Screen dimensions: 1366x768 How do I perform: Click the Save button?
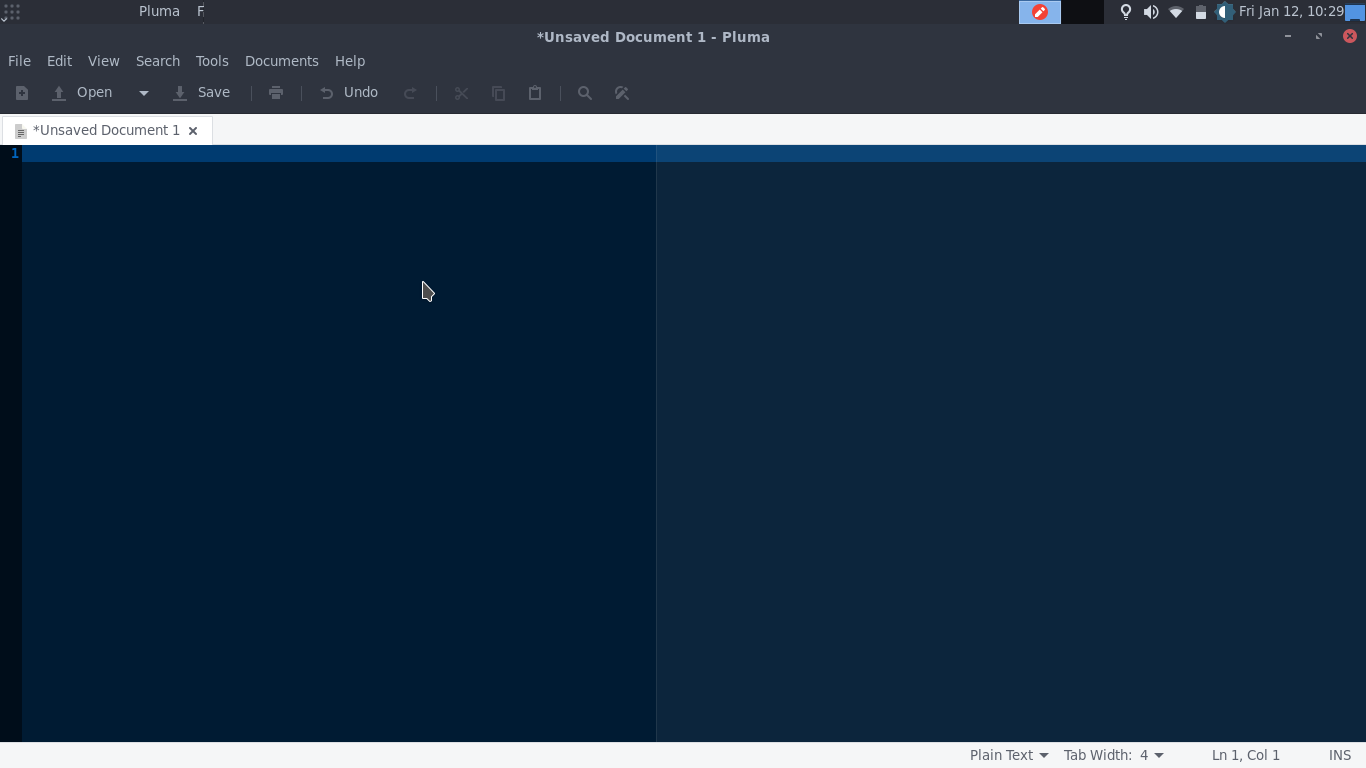point(202,92)
